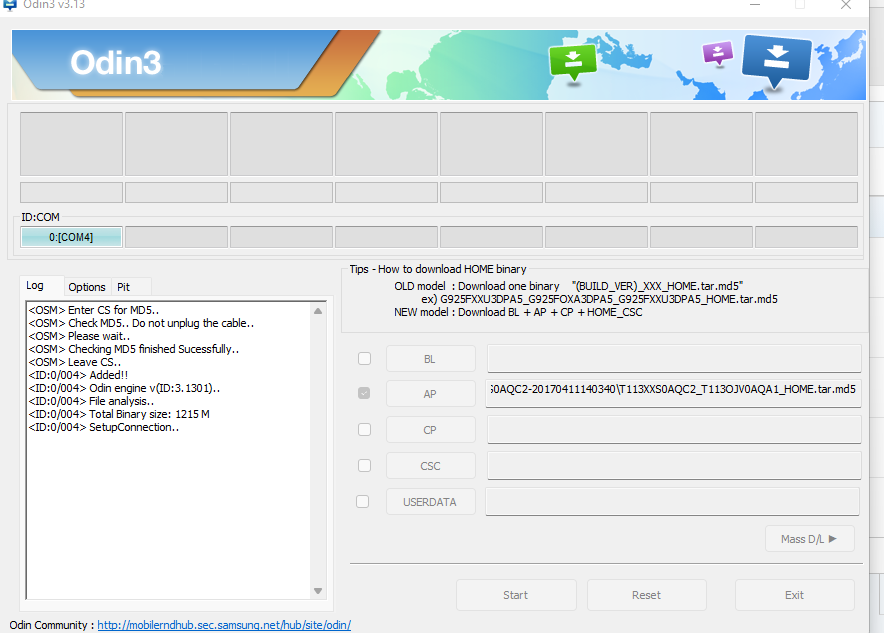Click the BL file path field
The width and height of the screenshot is (884, 633).
pos(674,358)
